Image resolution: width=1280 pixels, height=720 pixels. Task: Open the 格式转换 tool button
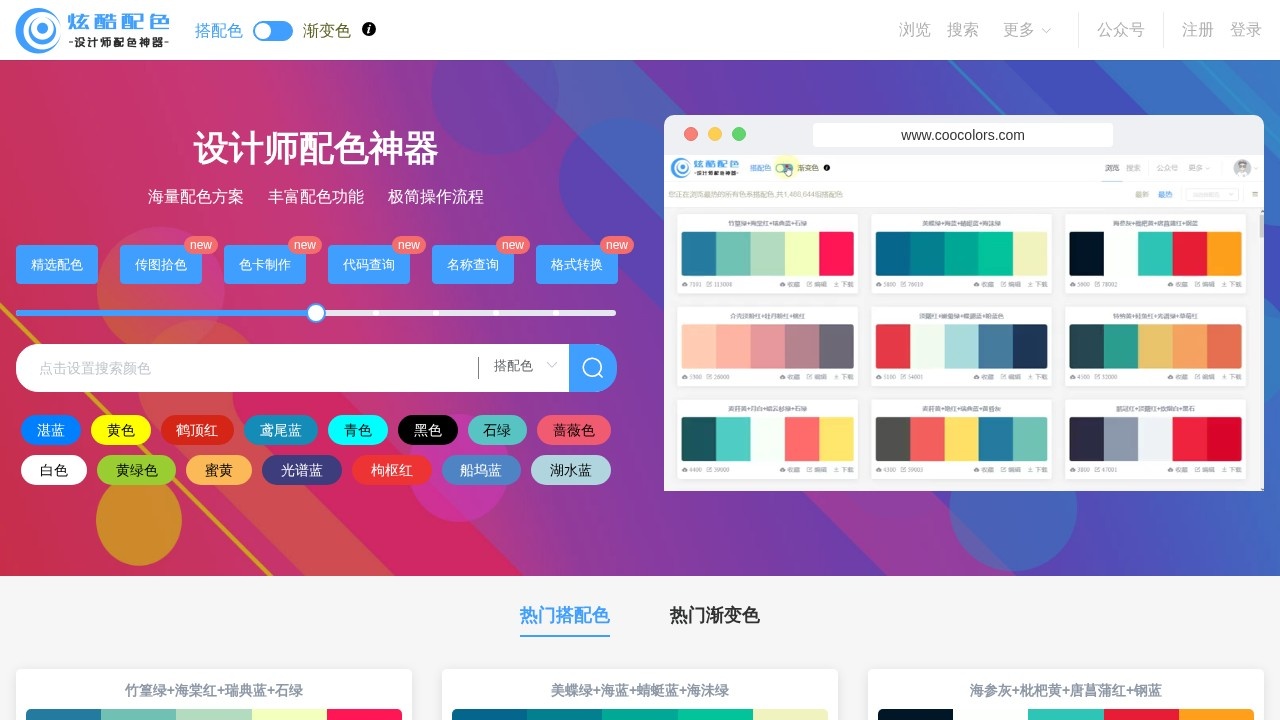pyautogui.click(x=577, y=265)
